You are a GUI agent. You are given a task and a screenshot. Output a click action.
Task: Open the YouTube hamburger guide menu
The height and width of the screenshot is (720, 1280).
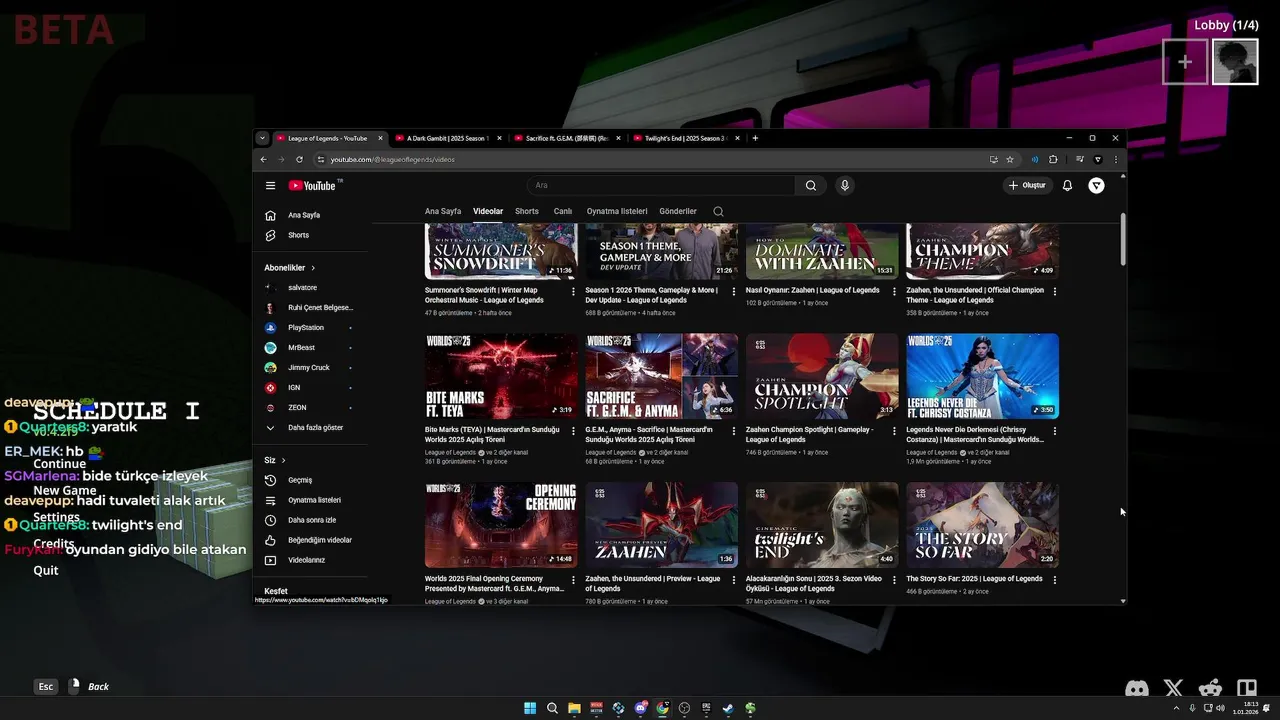(x=270, y=185)
